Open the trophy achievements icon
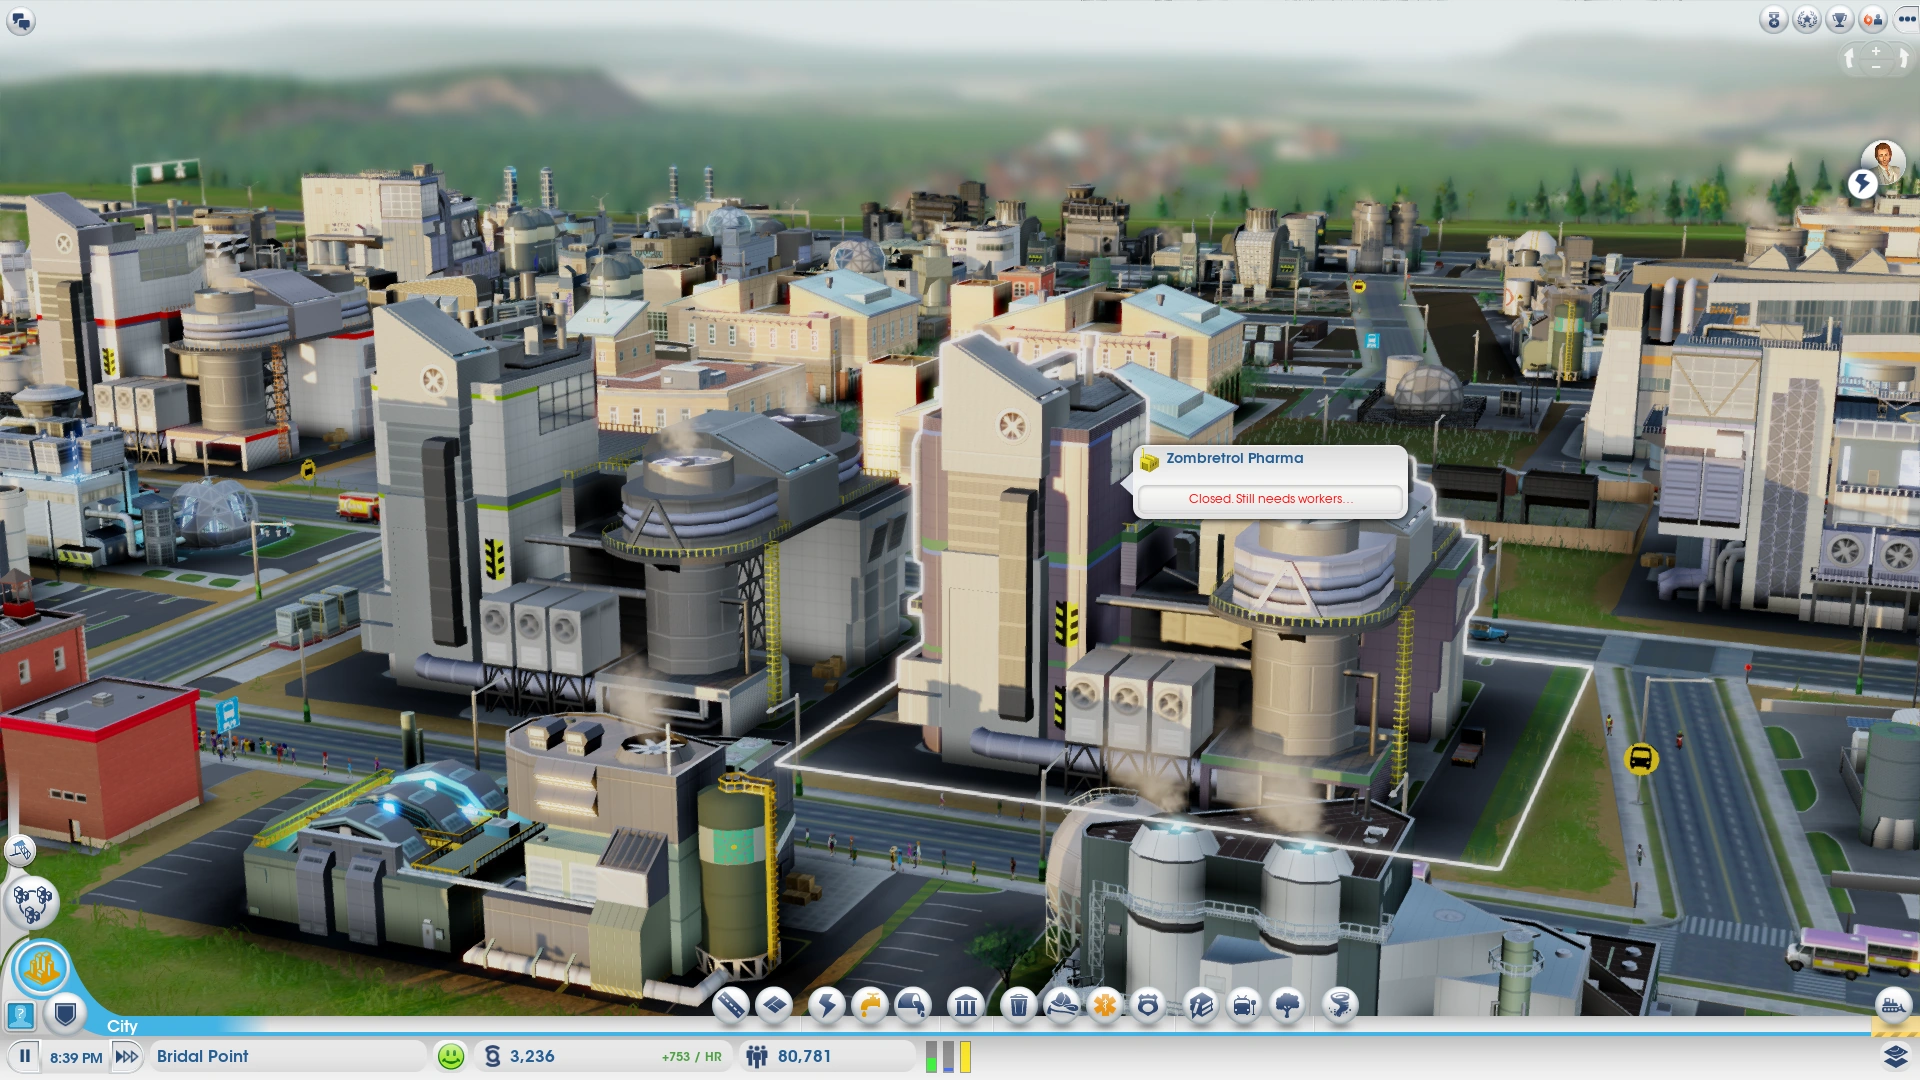 1840,20
